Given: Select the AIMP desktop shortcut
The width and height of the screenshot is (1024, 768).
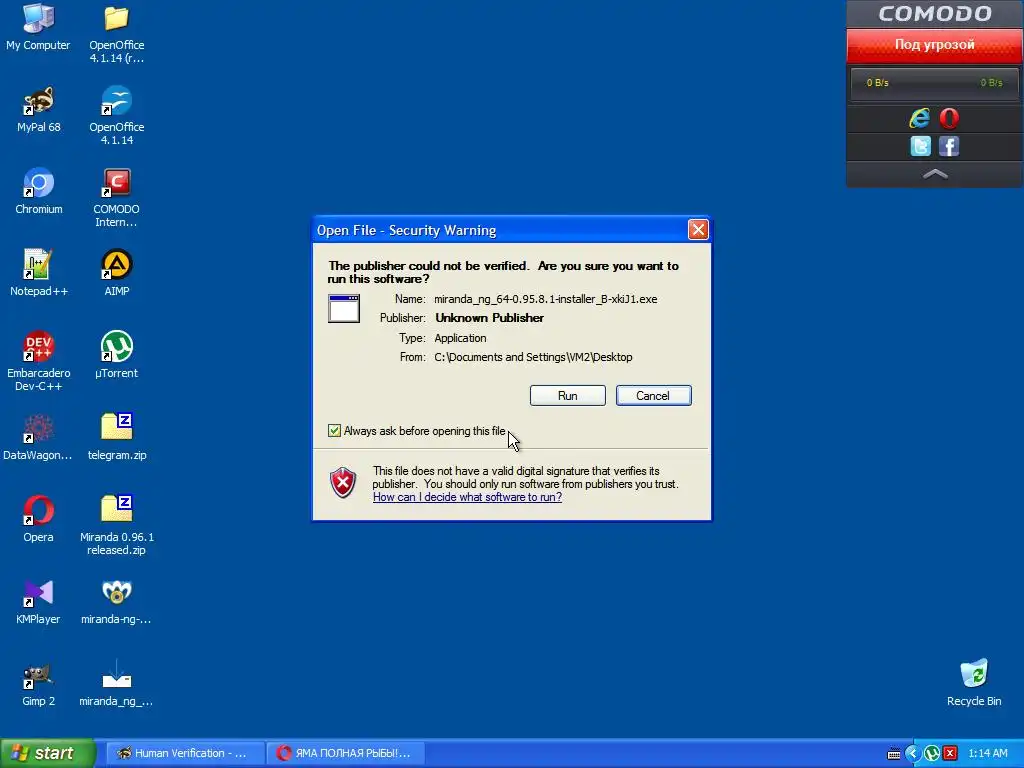Looking at the screenshot, I should [116, 274].
